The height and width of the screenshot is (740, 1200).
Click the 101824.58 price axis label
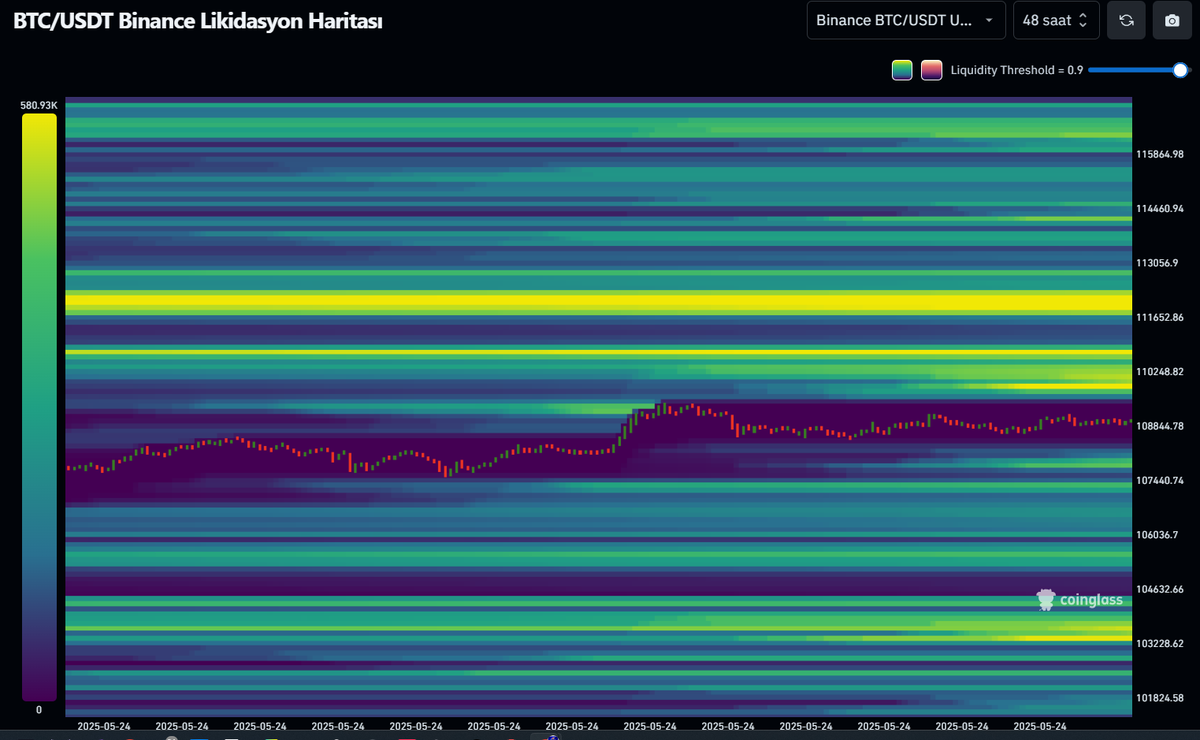point(1160,697)
